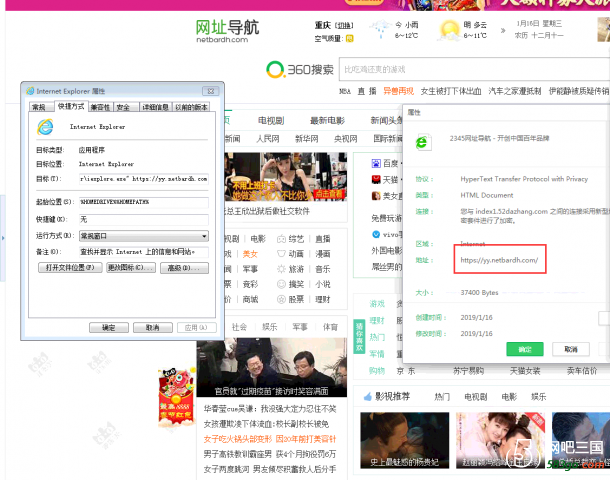
Task: Click the https://yy.netbardh.com/ address text
Action: [x=499, y=260]
